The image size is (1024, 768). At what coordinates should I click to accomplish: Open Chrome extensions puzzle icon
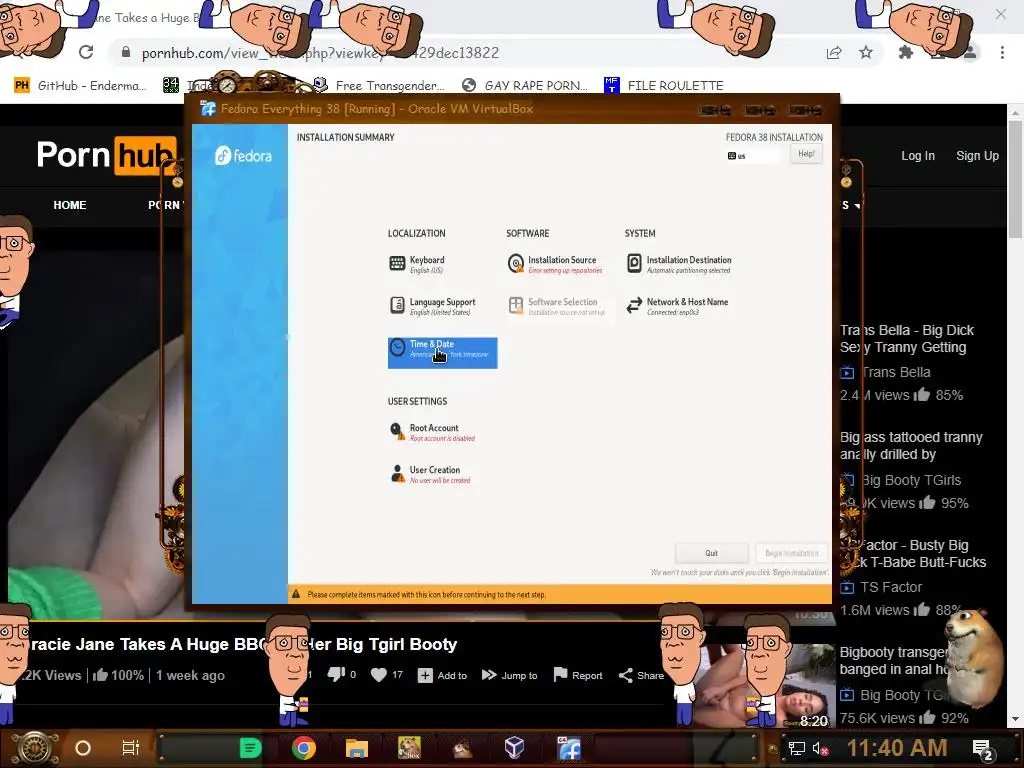906,53
